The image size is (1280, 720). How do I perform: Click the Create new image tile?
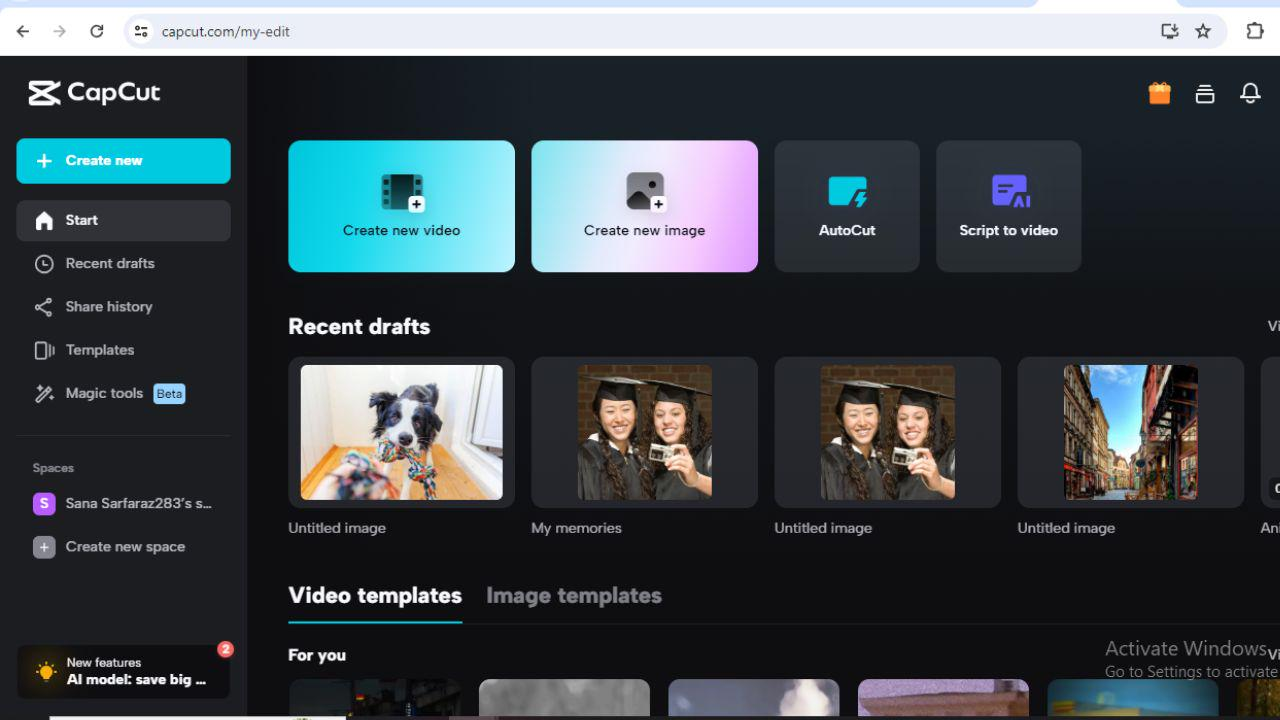[644, 206]
